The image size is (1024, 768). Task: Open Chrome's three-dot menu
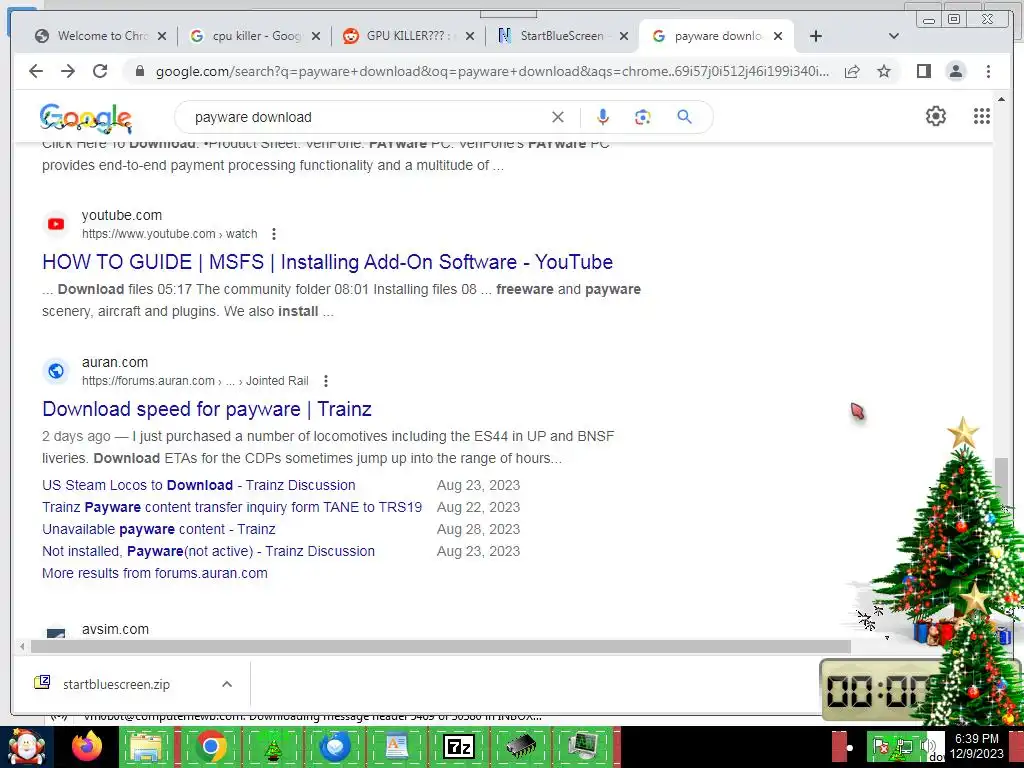(x=988, y=71)
